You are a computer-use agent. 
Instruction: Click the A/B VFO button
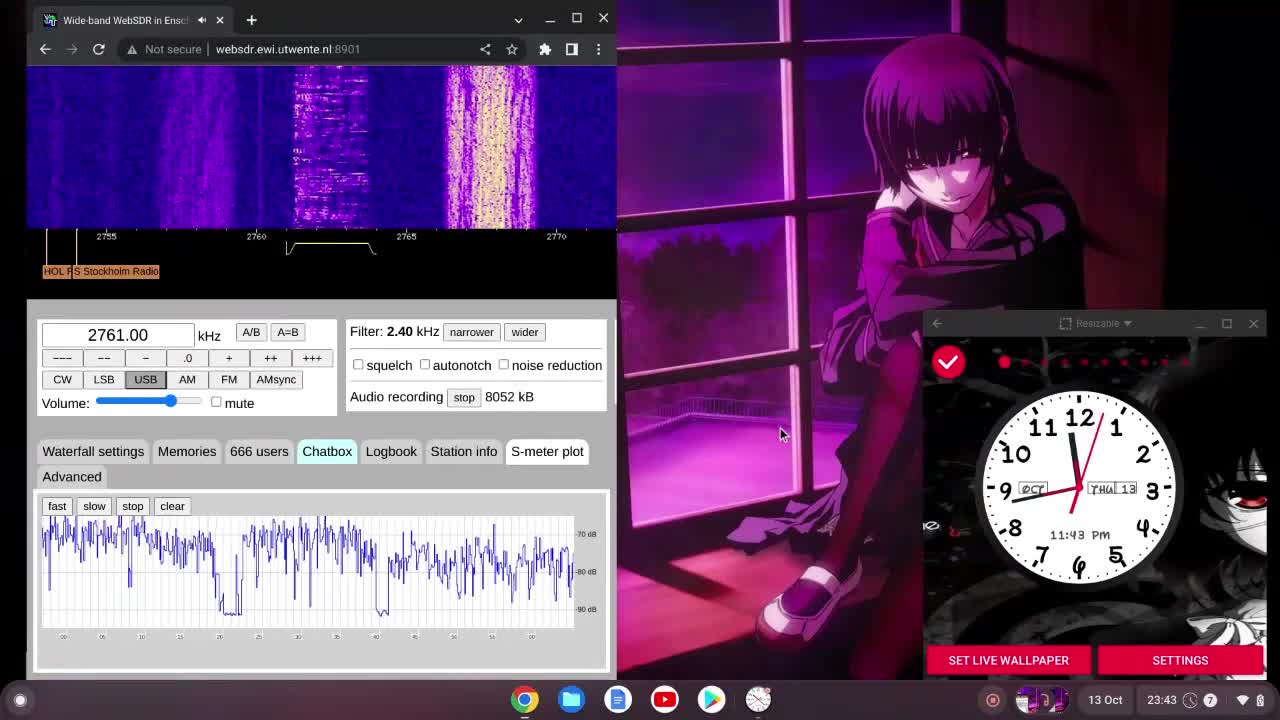coord(251,332)
